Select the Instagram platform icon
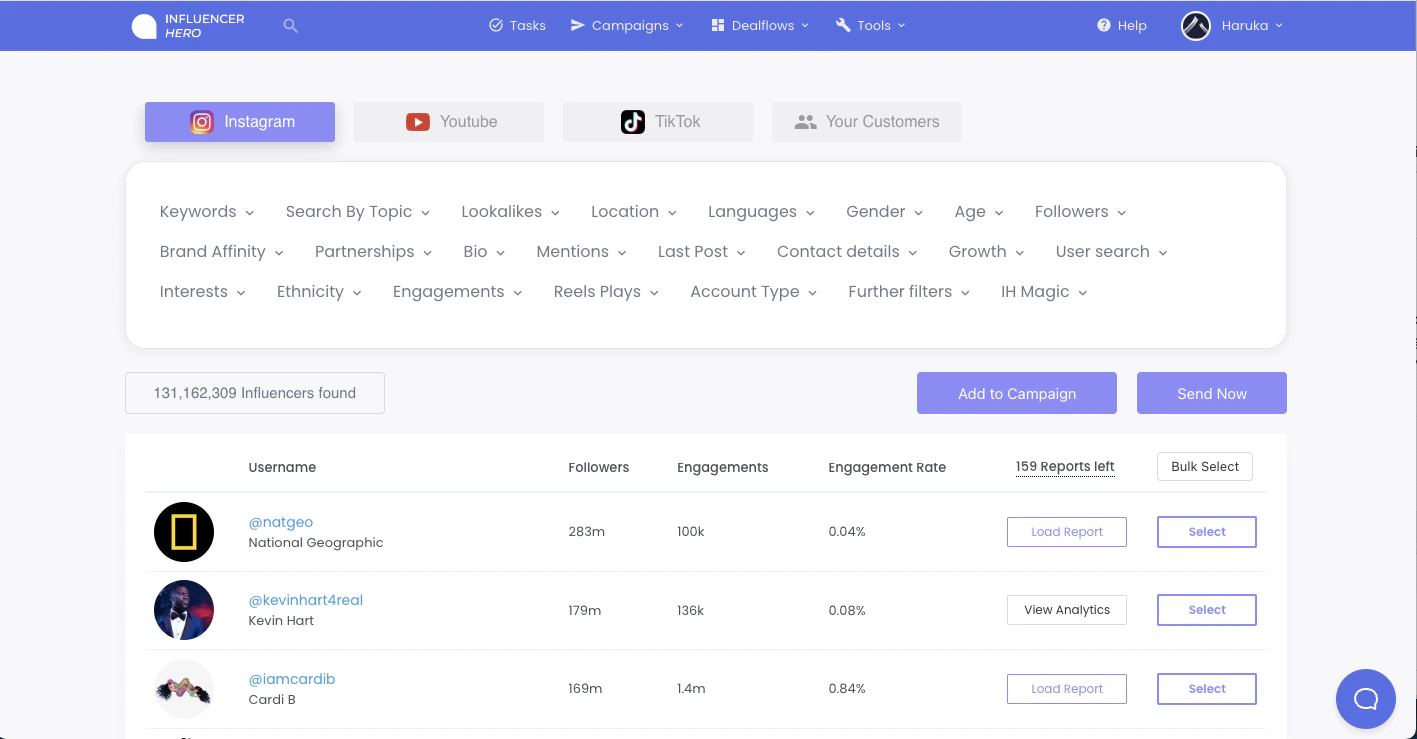This screenshot has height=739, width=1417. pyautogui.click(x=202, y=121)
